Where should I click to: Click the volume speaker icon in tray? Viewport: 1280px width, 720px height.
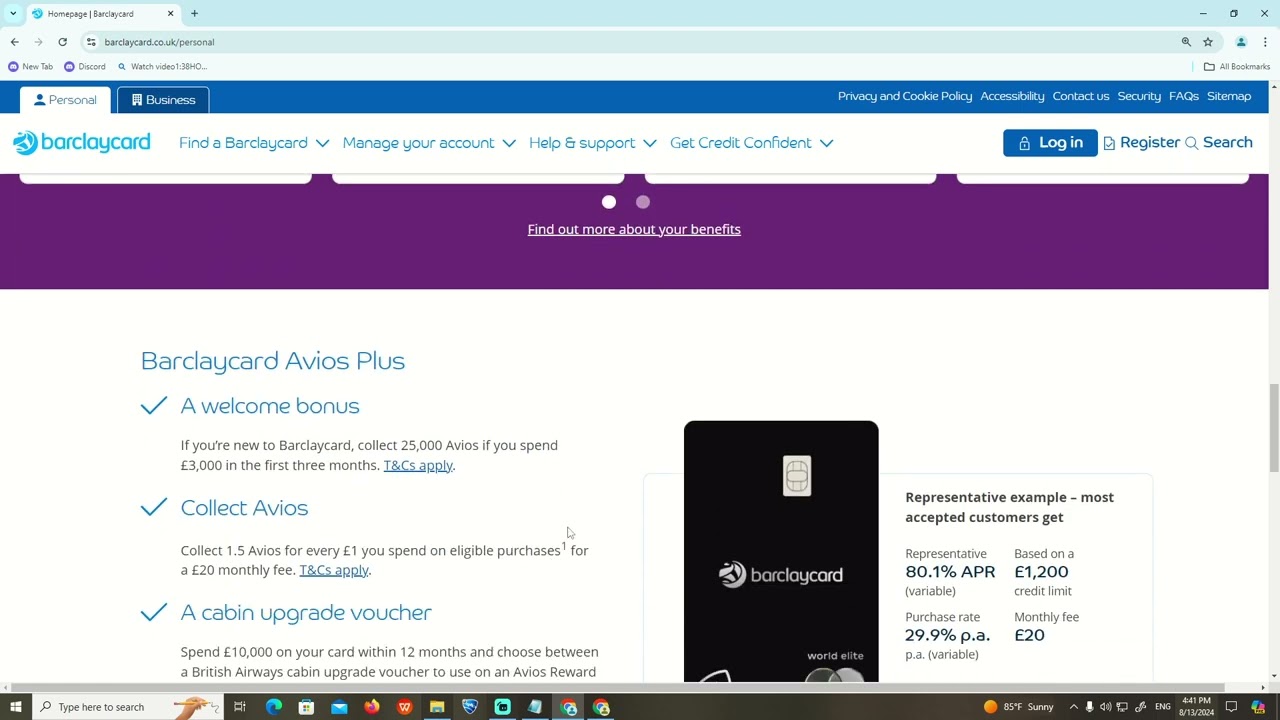[x=1105, y=707]
